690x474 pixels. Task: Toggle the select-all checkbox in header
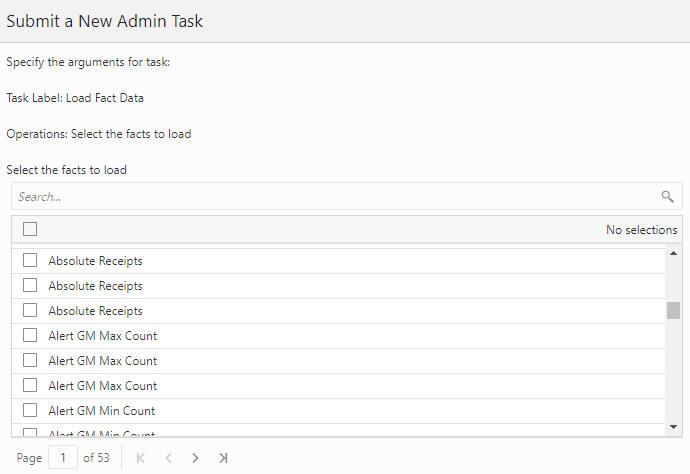tap(30, 229)
